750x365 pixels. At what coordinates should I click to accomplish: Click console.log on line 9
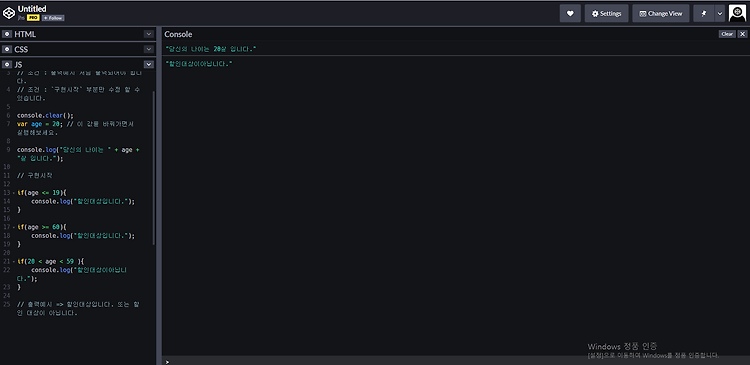pyautogui.click(x=36, y=150)
